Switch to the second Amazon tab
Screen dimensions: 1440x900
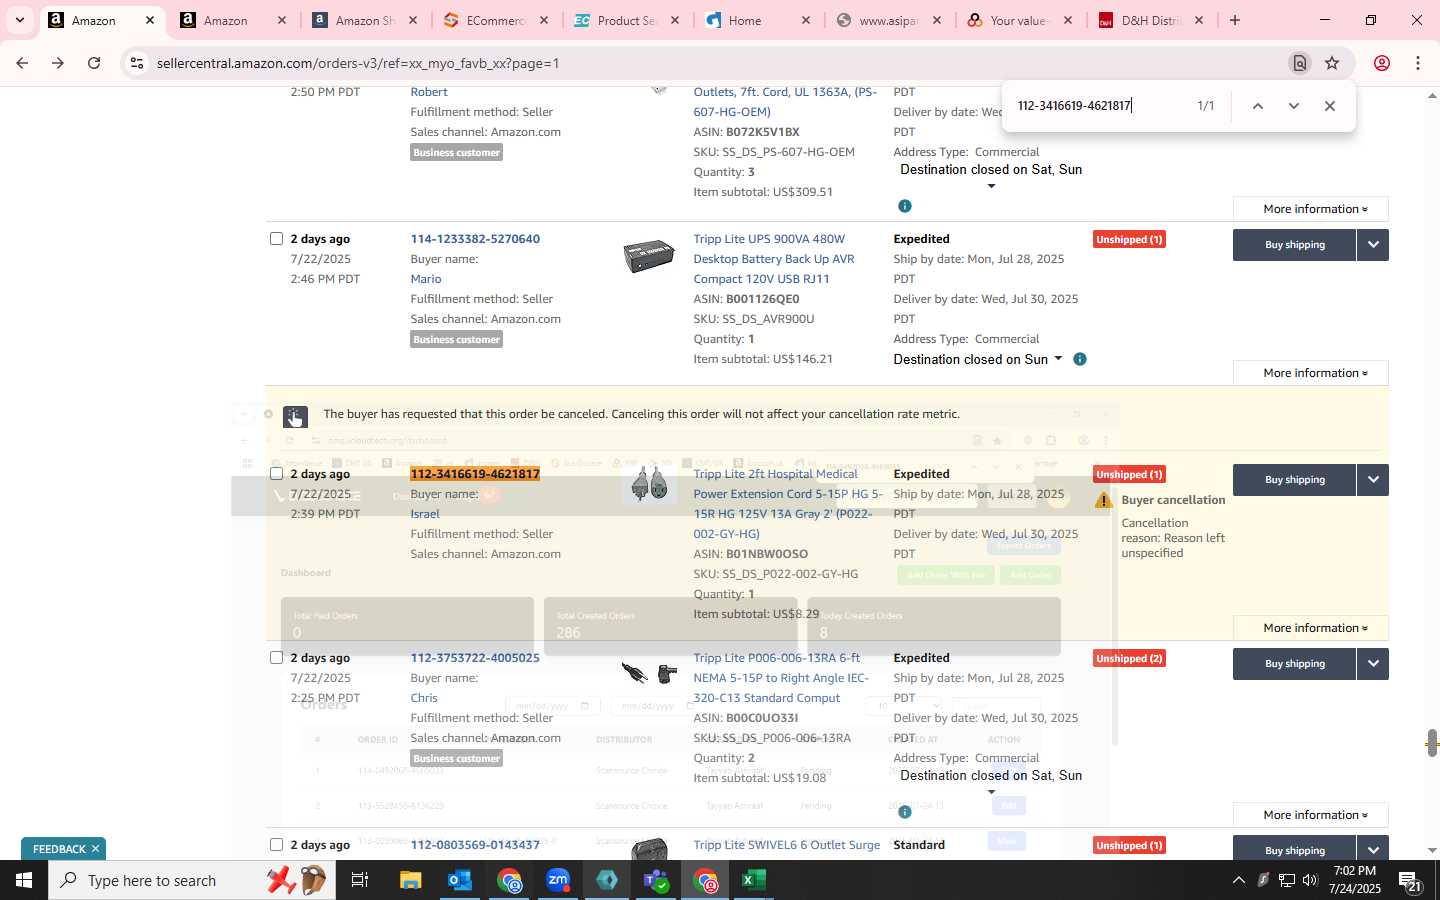click(x=232, y=20)
